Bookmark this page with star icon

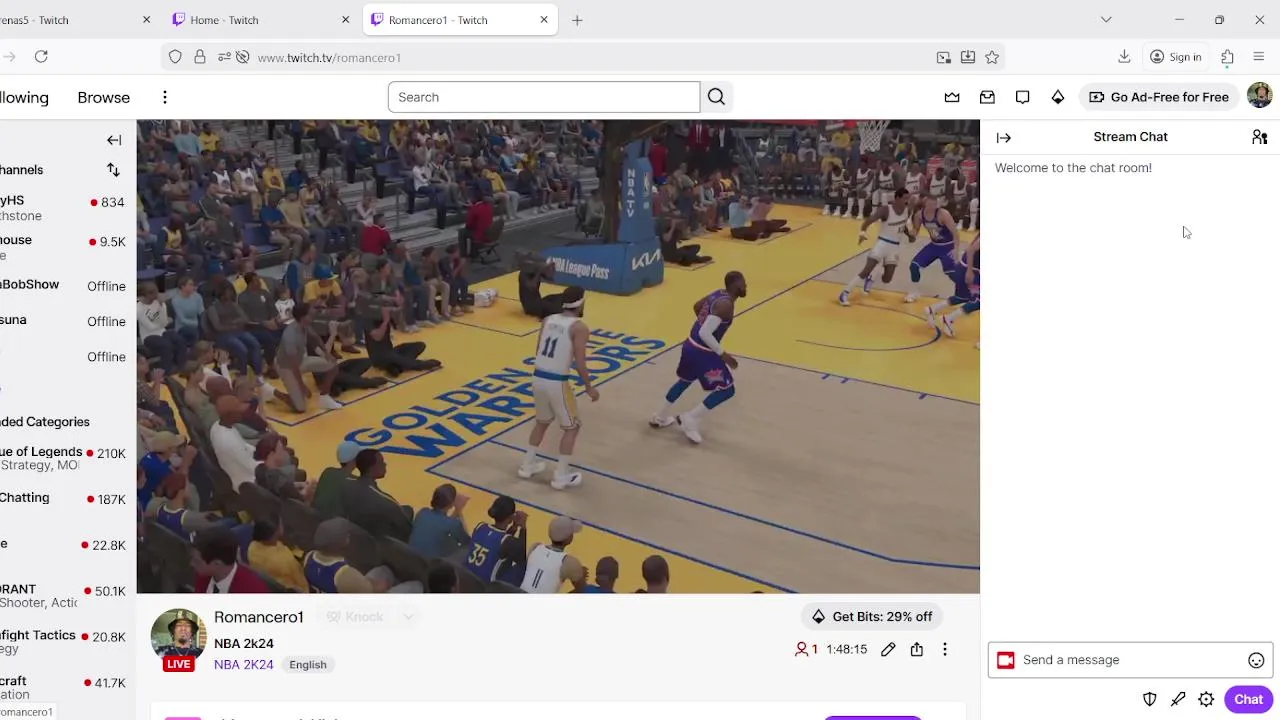[x=992, y=57]
